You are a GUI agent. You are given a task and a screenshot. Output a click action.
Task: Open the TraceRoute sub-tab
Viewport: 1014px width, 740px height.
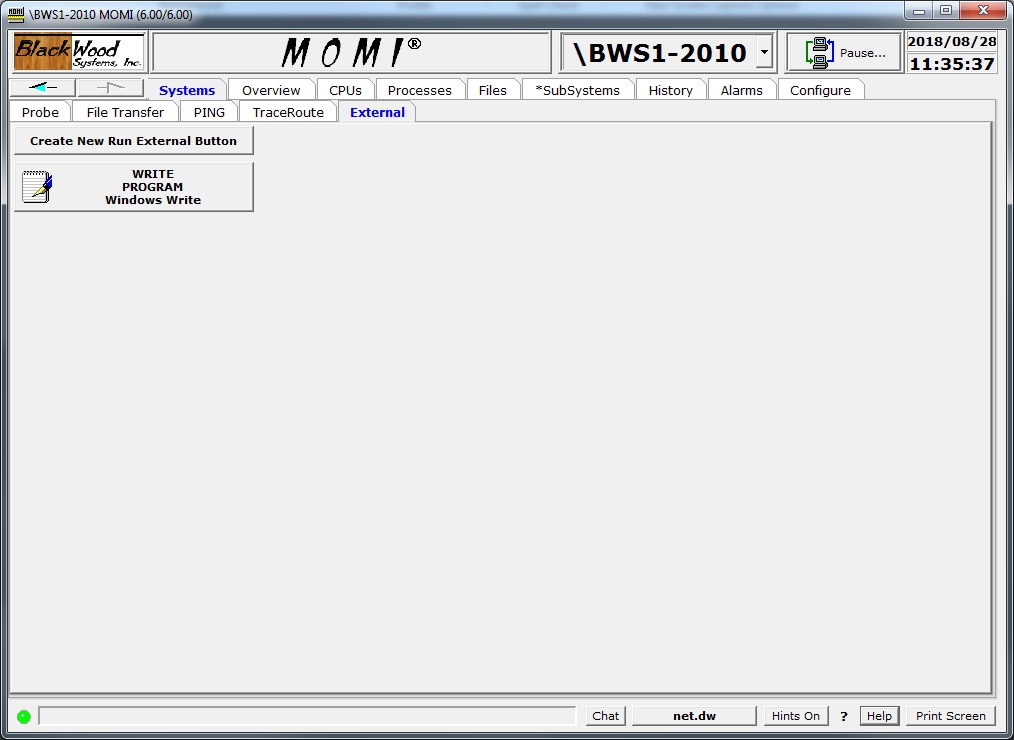(x=288, y=113)
